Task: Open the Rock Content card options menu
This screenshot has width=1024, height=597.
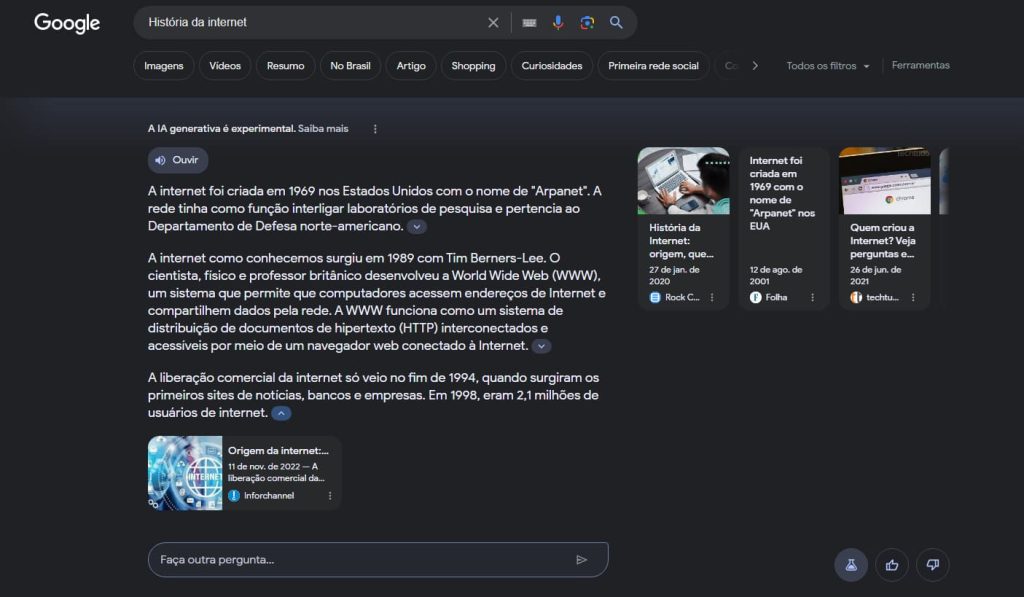Action: (712, 297)
